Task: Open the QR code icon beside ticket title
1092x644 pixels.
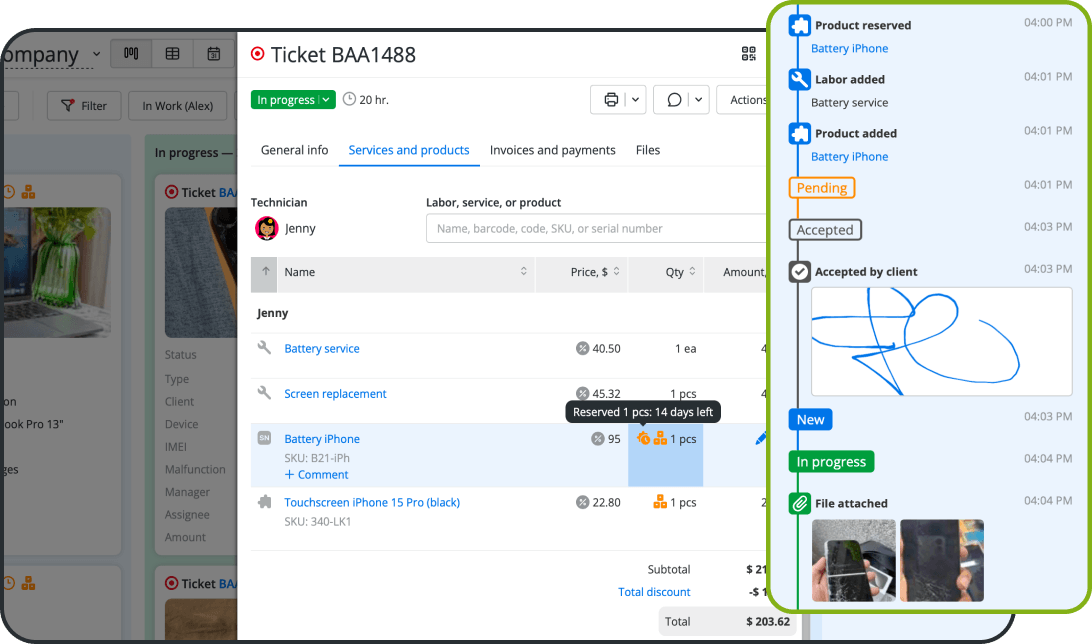Action: (749, 54)
